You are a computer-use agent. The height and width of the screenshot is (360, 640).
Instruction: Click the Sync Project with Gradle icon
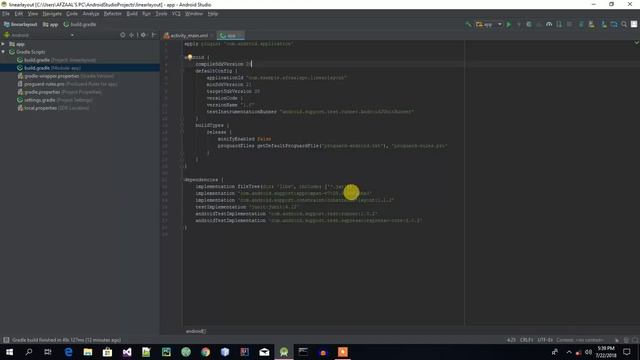point(581,24)
